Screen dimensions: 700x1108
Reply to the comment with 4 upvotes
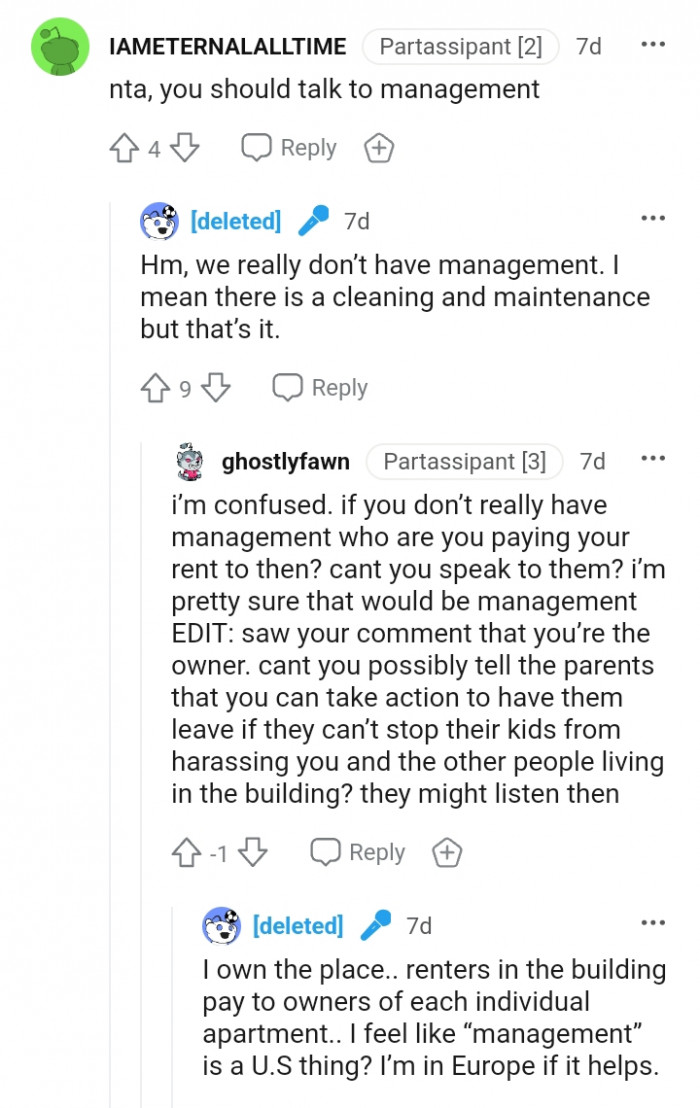(x=289, y=147)
